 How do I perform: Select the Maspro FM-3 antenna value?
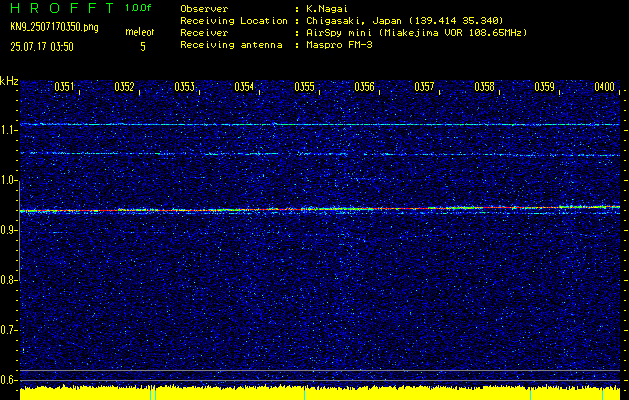point(339,45)
